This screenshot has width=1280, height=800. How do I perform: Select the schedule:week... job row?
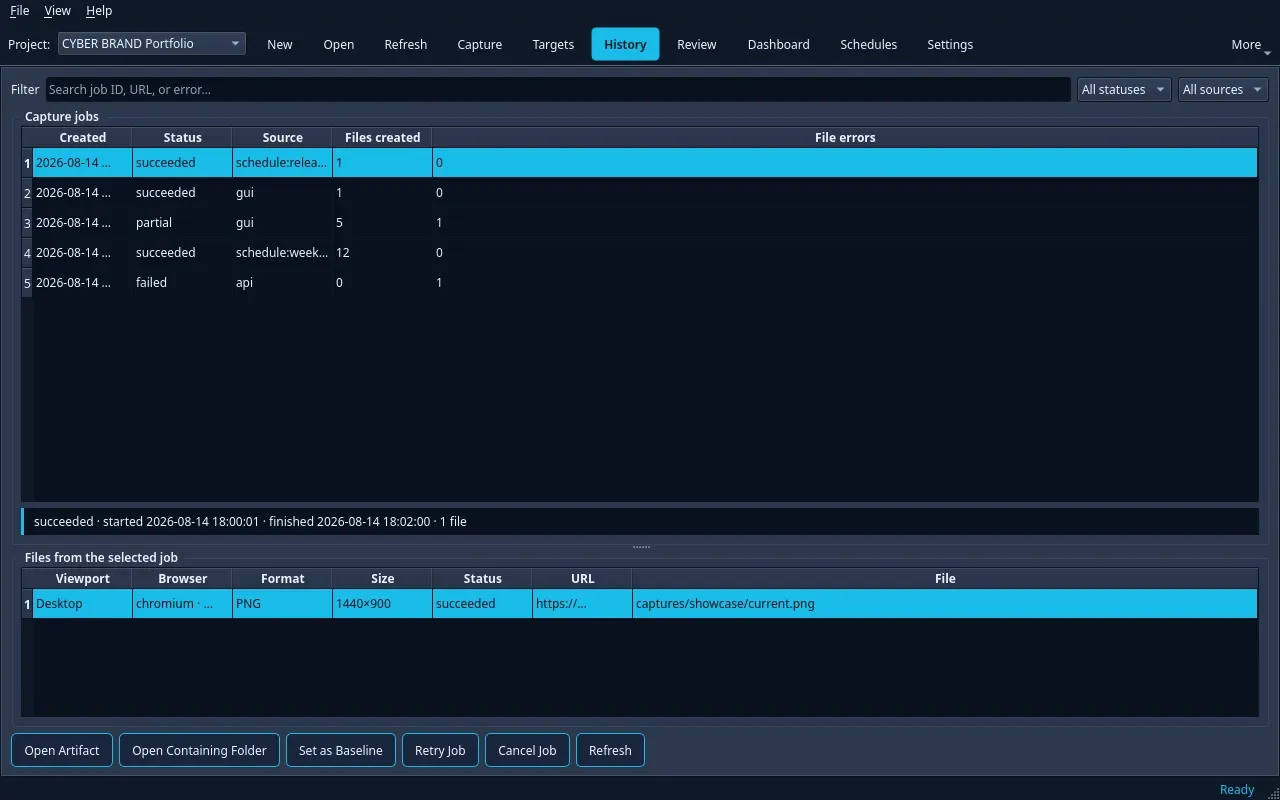tap(645, 252)
